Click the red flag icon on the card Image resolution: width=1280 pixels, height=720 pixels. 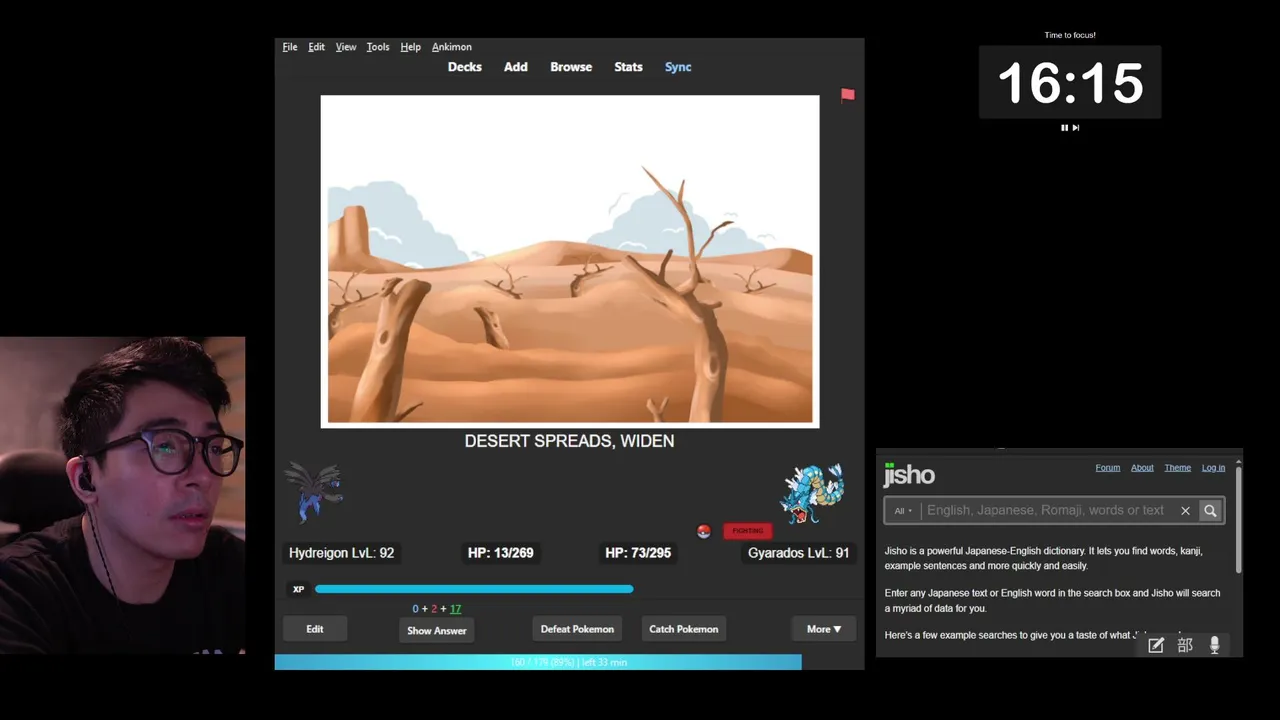tap(848, 95)
